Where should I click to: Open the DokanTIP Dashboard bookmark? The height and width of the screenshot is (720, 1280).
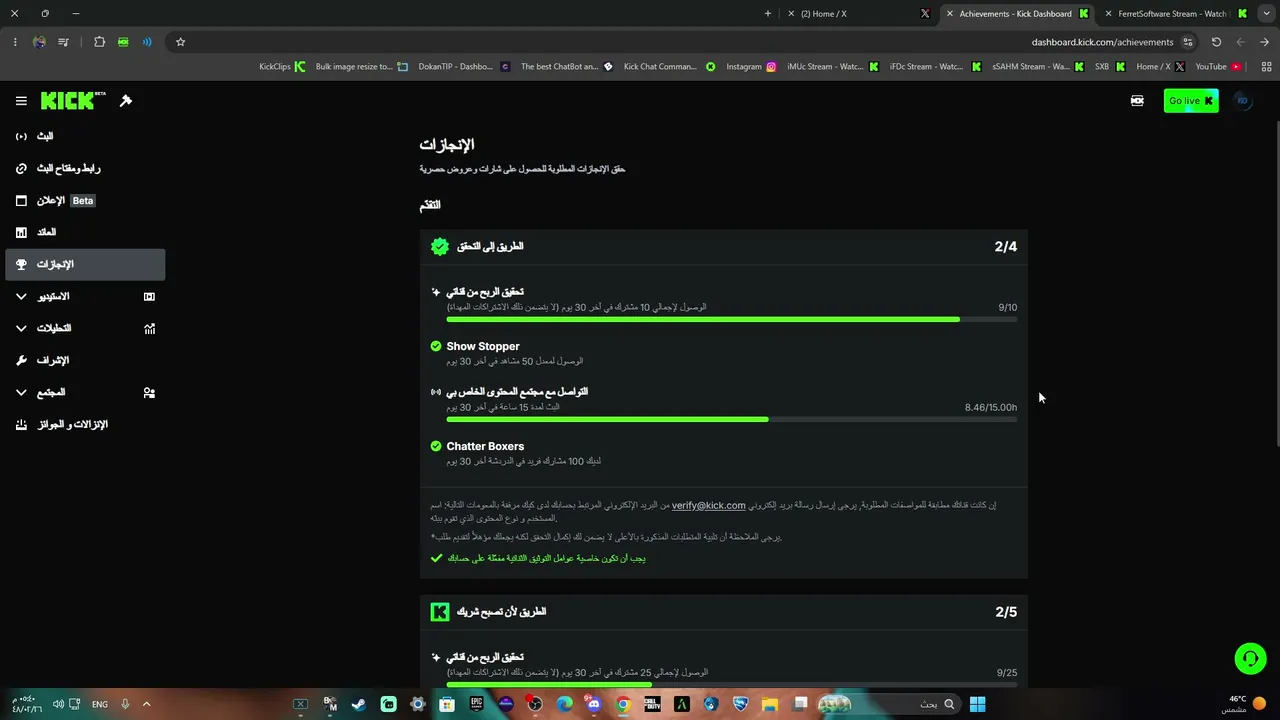click(464, 67)
